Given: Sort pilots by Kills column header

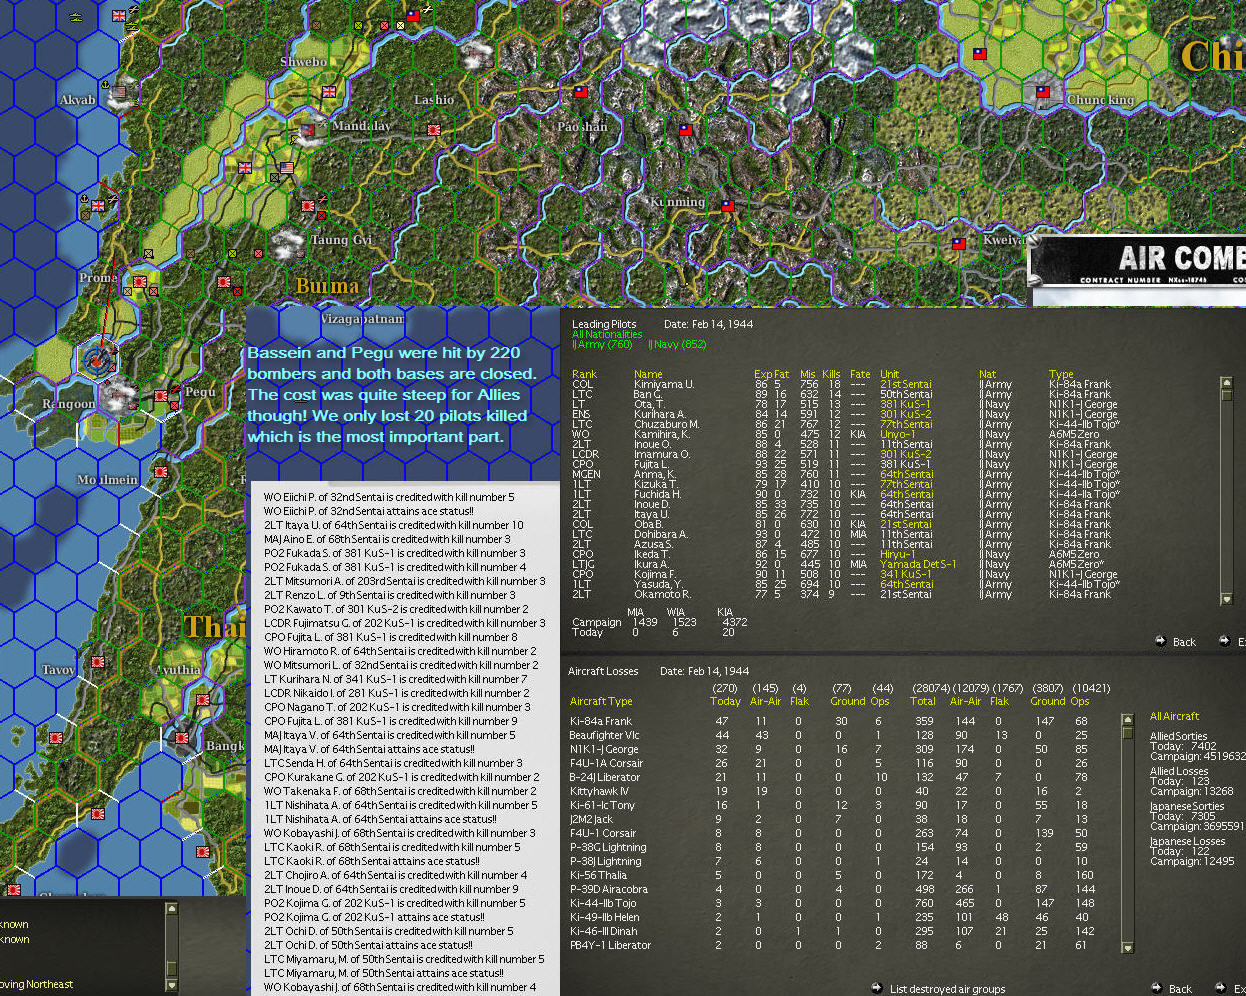Looking at the screenshot, I should tap(831, 374).
